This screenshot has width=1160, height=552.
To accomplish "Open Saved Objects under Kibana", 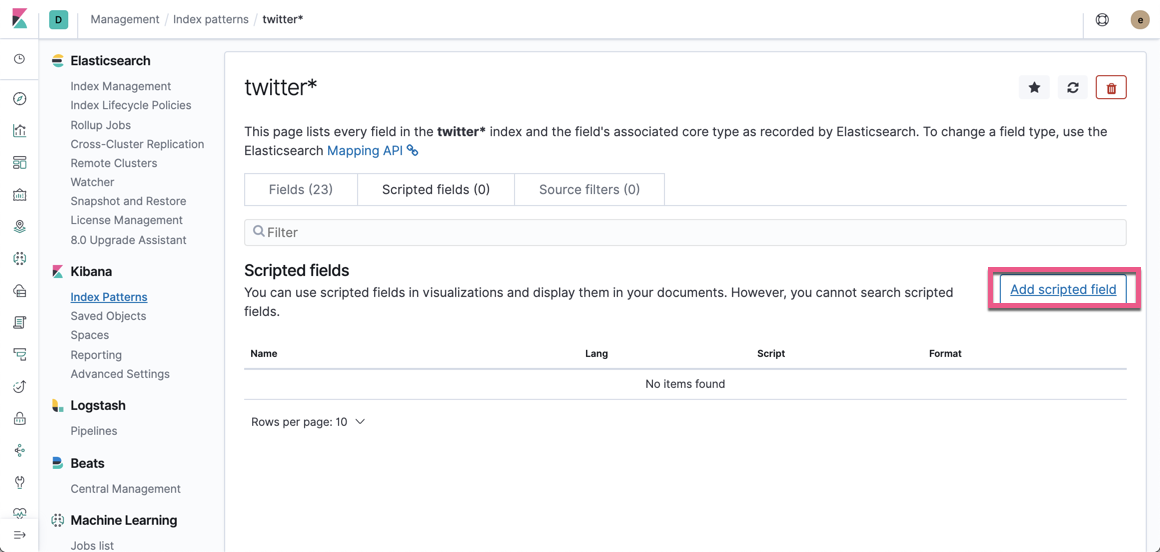I will pyautogui.click(x=109, y=316).
